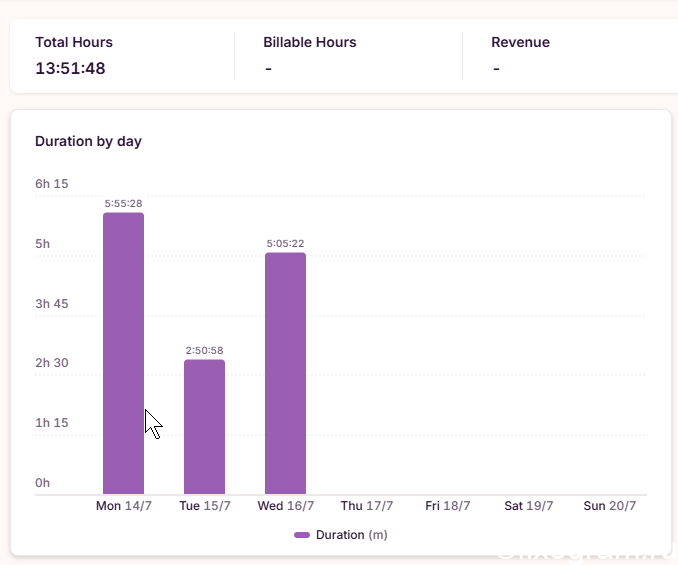Click the Thu 17/7 axis label
The height and width of the screenshot is (565, 678).
(x=367, y=506)
